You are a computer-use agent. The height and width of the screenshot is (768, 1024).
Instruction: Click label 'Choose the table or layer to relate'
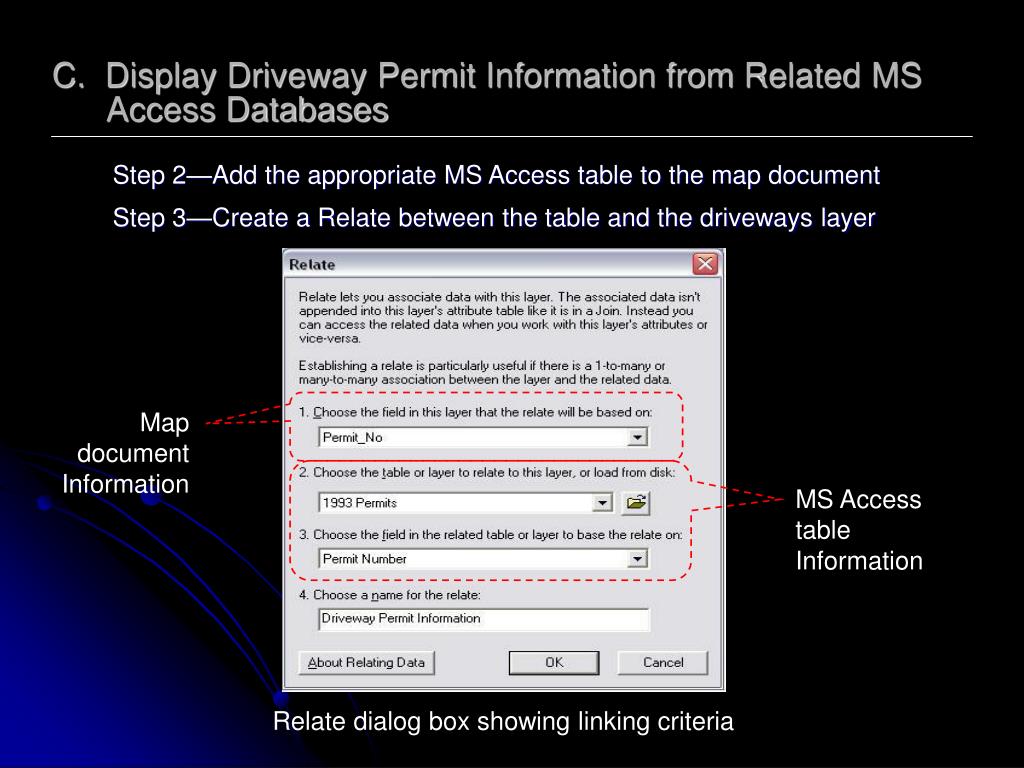(x=487, y=472)
